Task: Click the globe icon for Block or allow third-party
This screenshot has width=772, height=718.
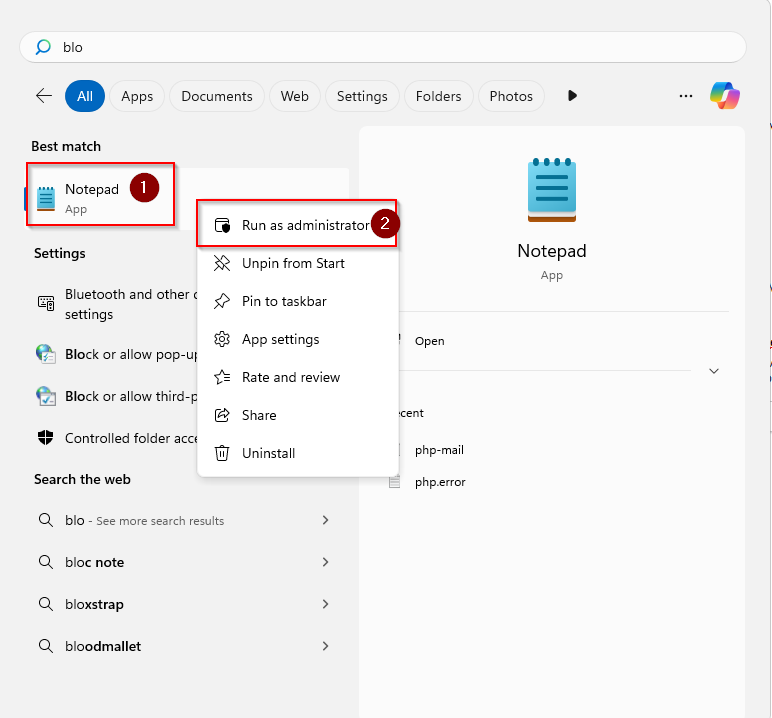Action: point(46,396)
